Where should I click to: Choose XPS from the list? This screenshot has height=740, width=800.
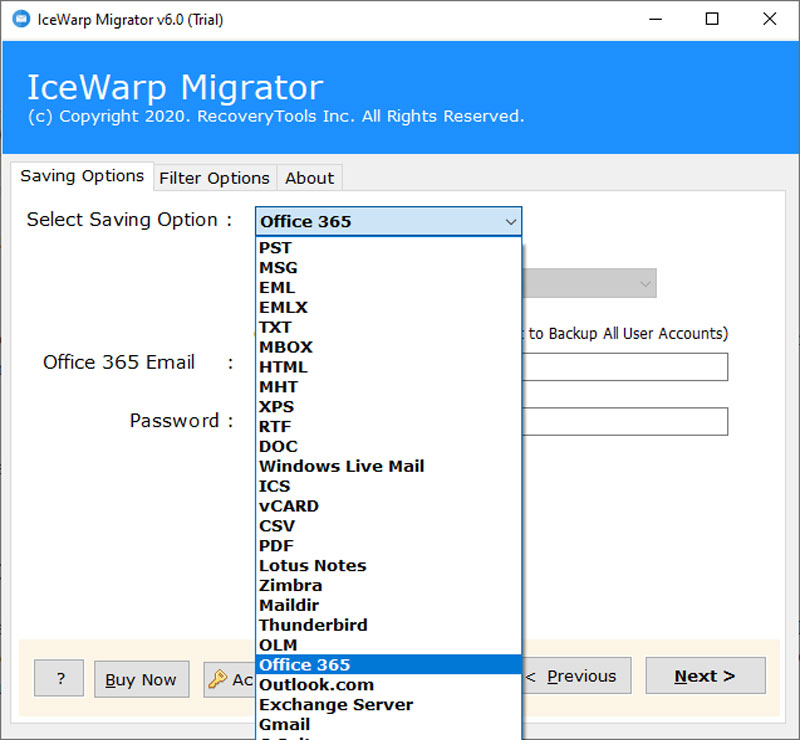coord(388,407)
